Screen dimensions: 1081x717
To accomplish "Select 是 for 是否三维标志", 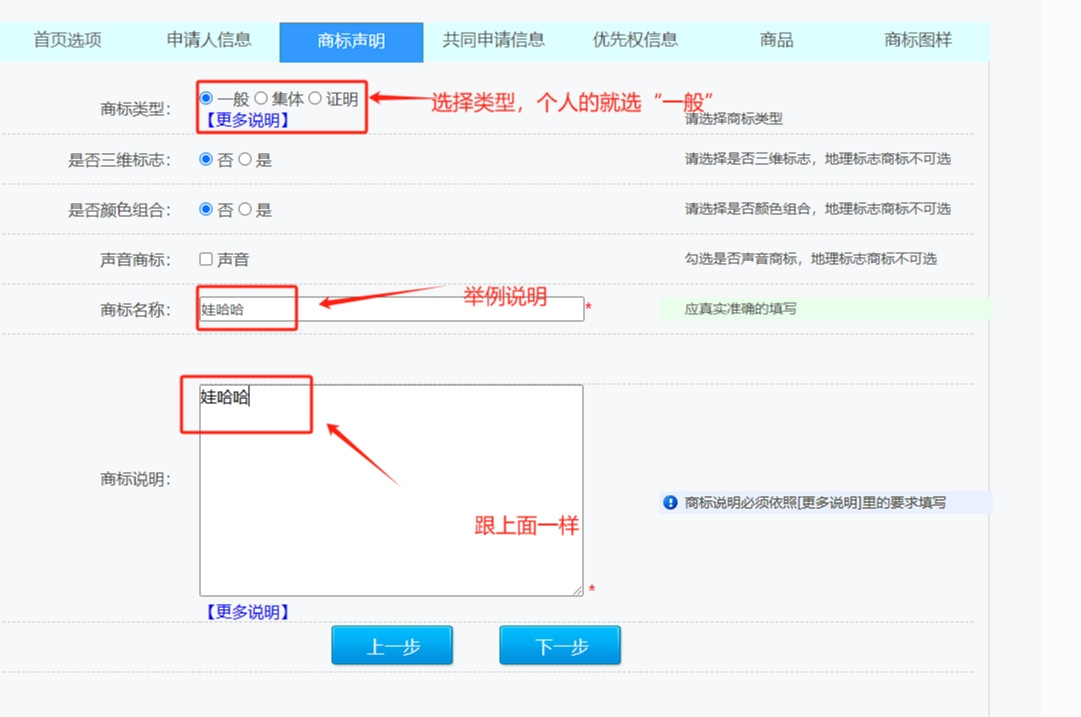I will (245, 159).
